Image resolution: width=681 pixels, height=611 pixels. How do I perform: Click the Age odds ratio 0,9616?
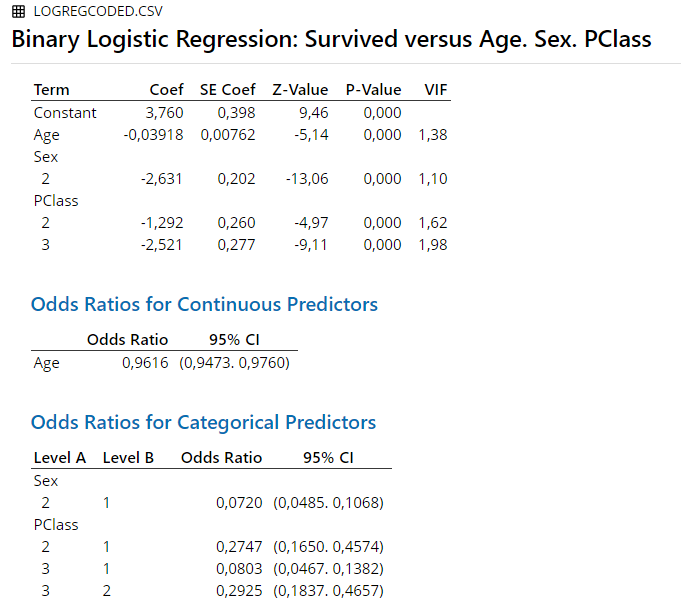[145, 363]
